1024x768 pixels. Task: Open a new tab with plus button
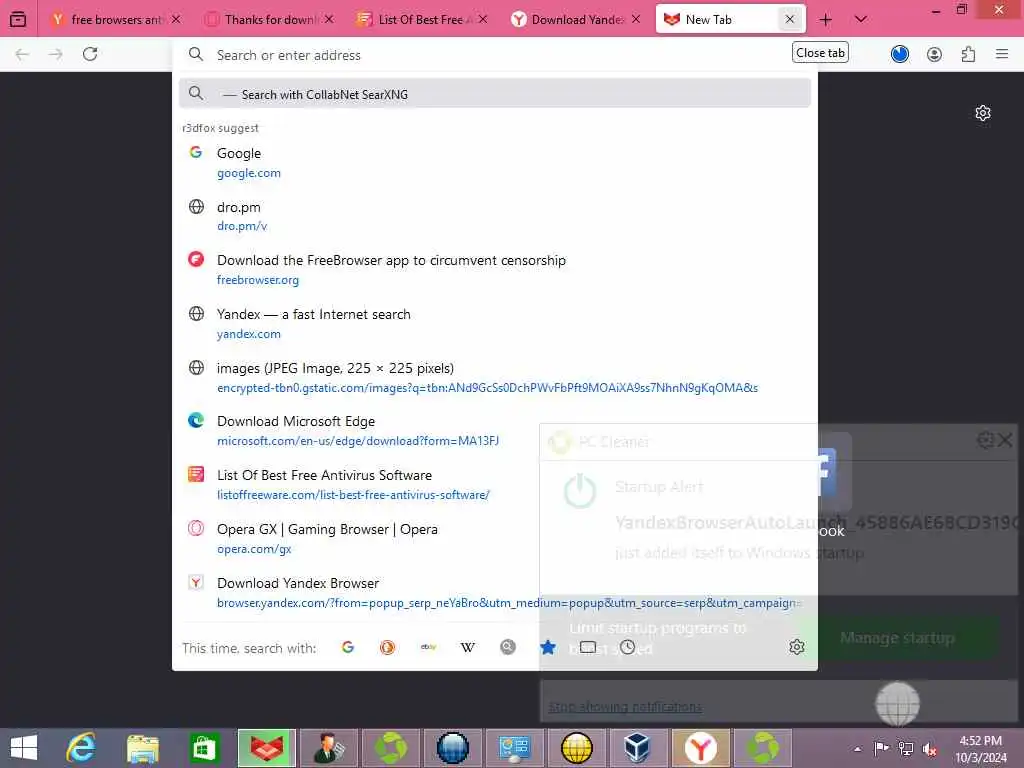(825, 20)
